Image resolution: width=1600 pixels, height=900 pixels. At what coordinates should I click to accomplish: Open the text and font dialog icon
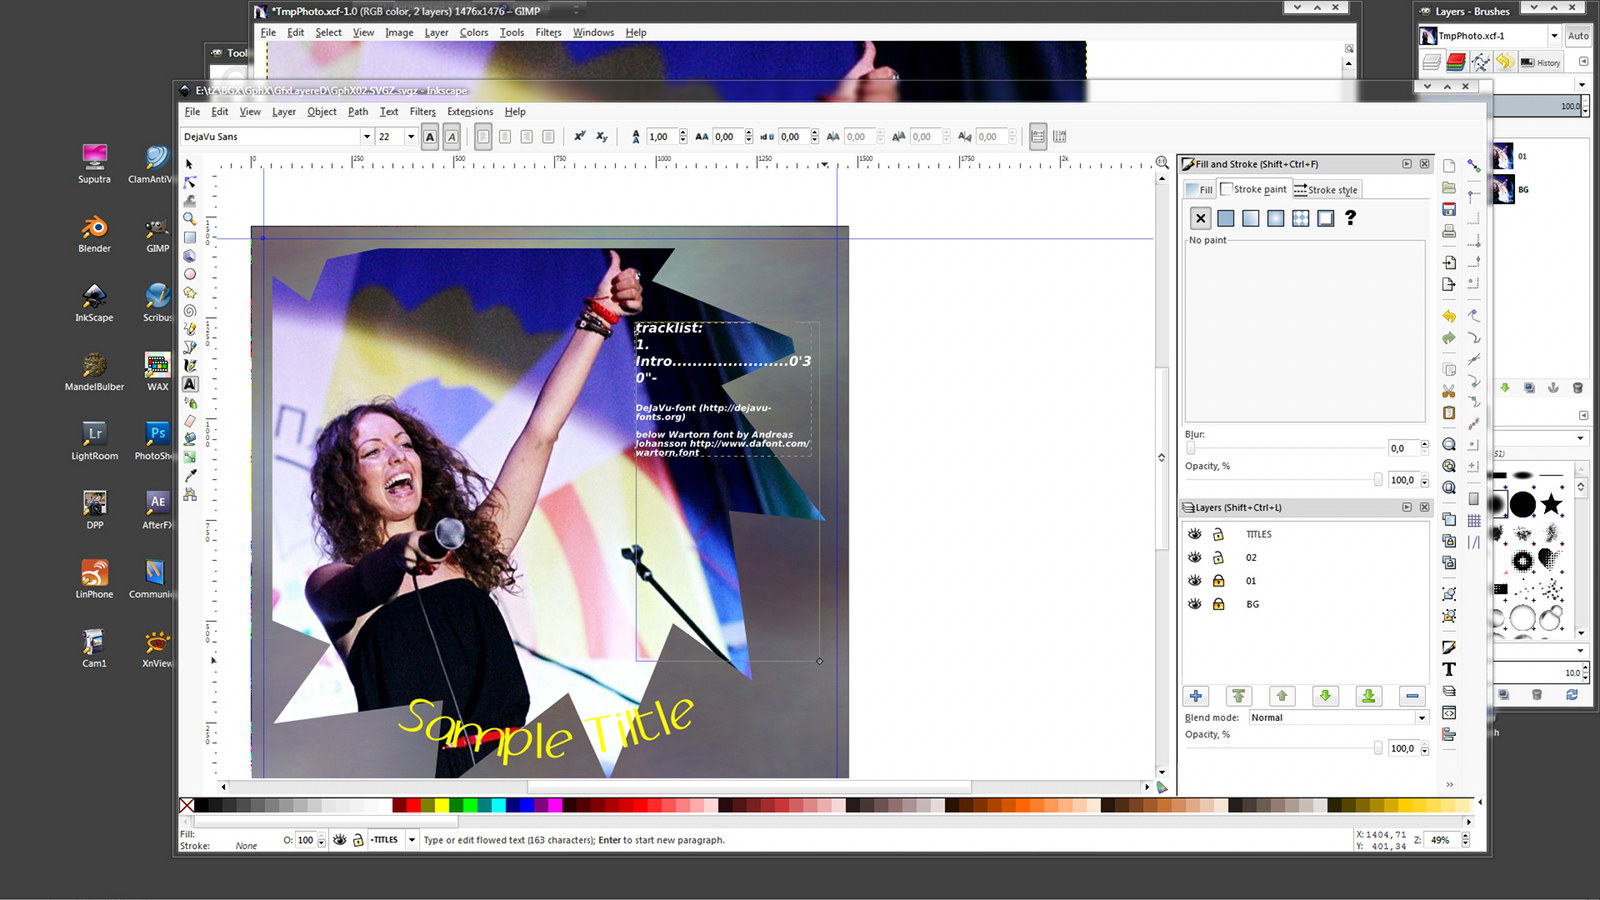pos(1449,669)
